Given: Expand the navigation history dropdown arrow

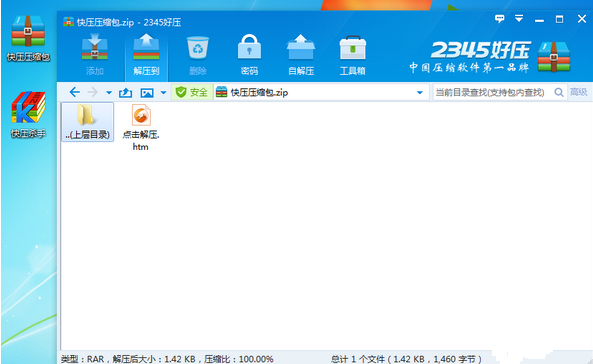Looking at the screenshot, I should (109, 92).
